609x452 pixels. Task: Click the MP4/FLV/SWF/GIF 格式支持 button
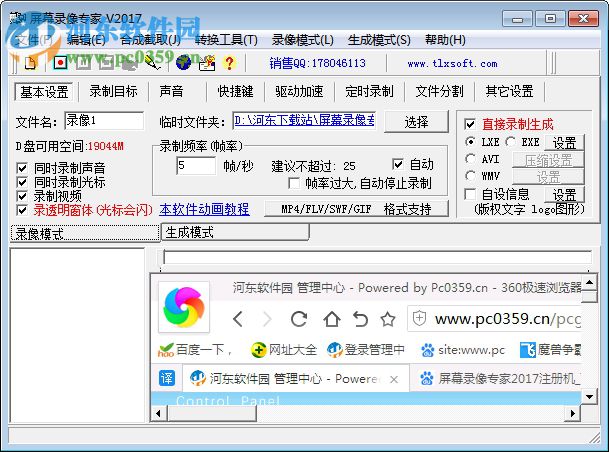[x=357, y=209]
